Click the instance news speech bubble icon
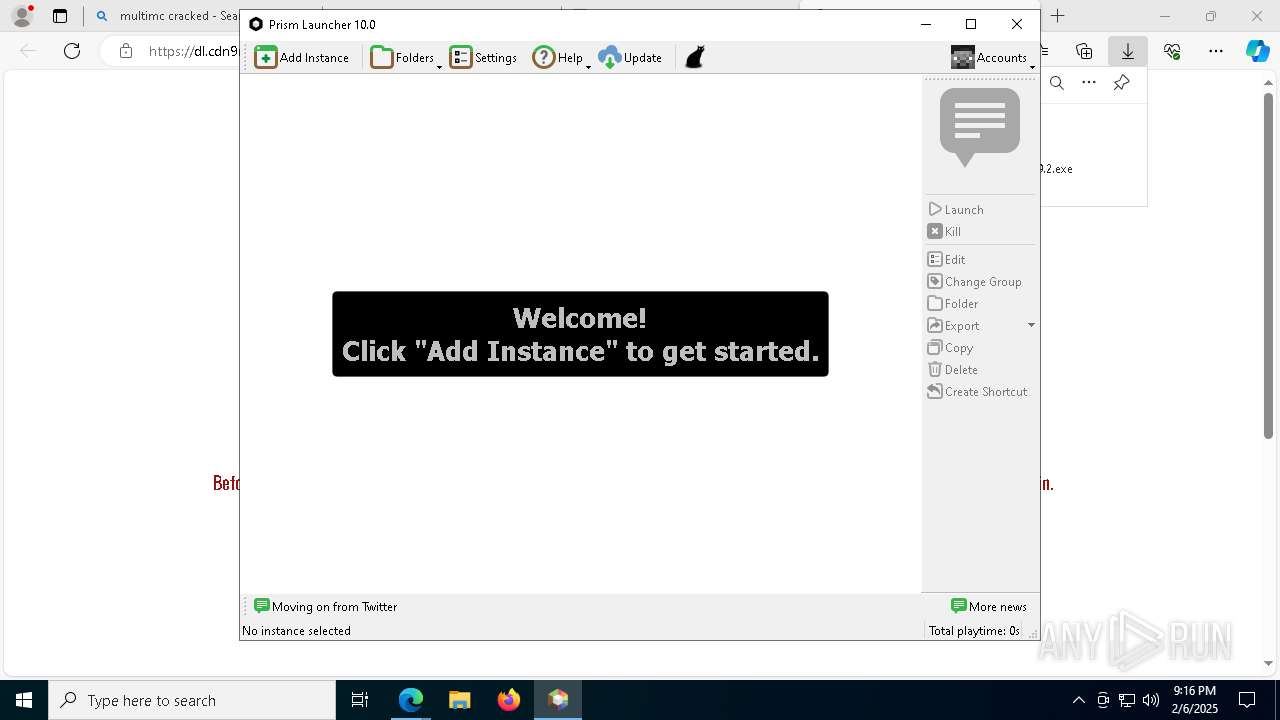The height and width of the screenshot is (720, 1280). 979,127
